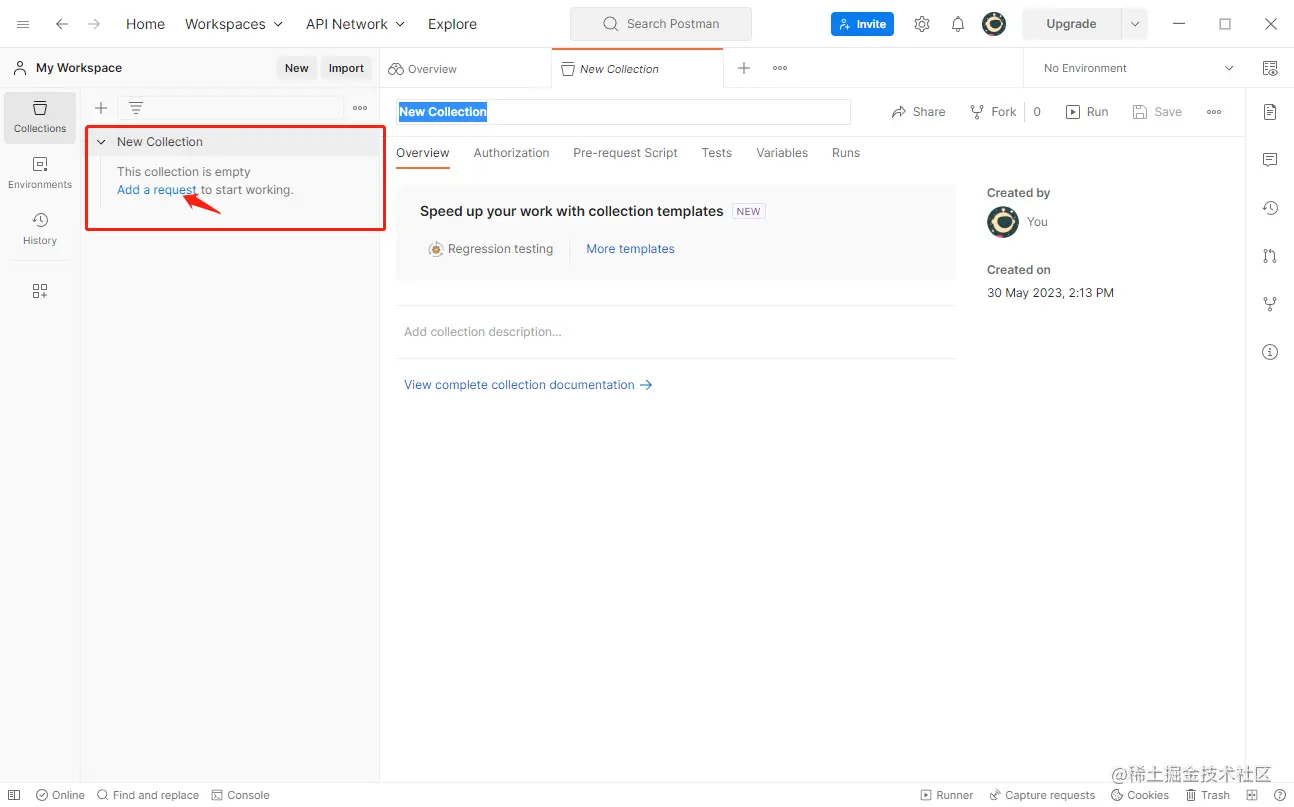
Task: Go forward using the right arrow
Action: 94,24
